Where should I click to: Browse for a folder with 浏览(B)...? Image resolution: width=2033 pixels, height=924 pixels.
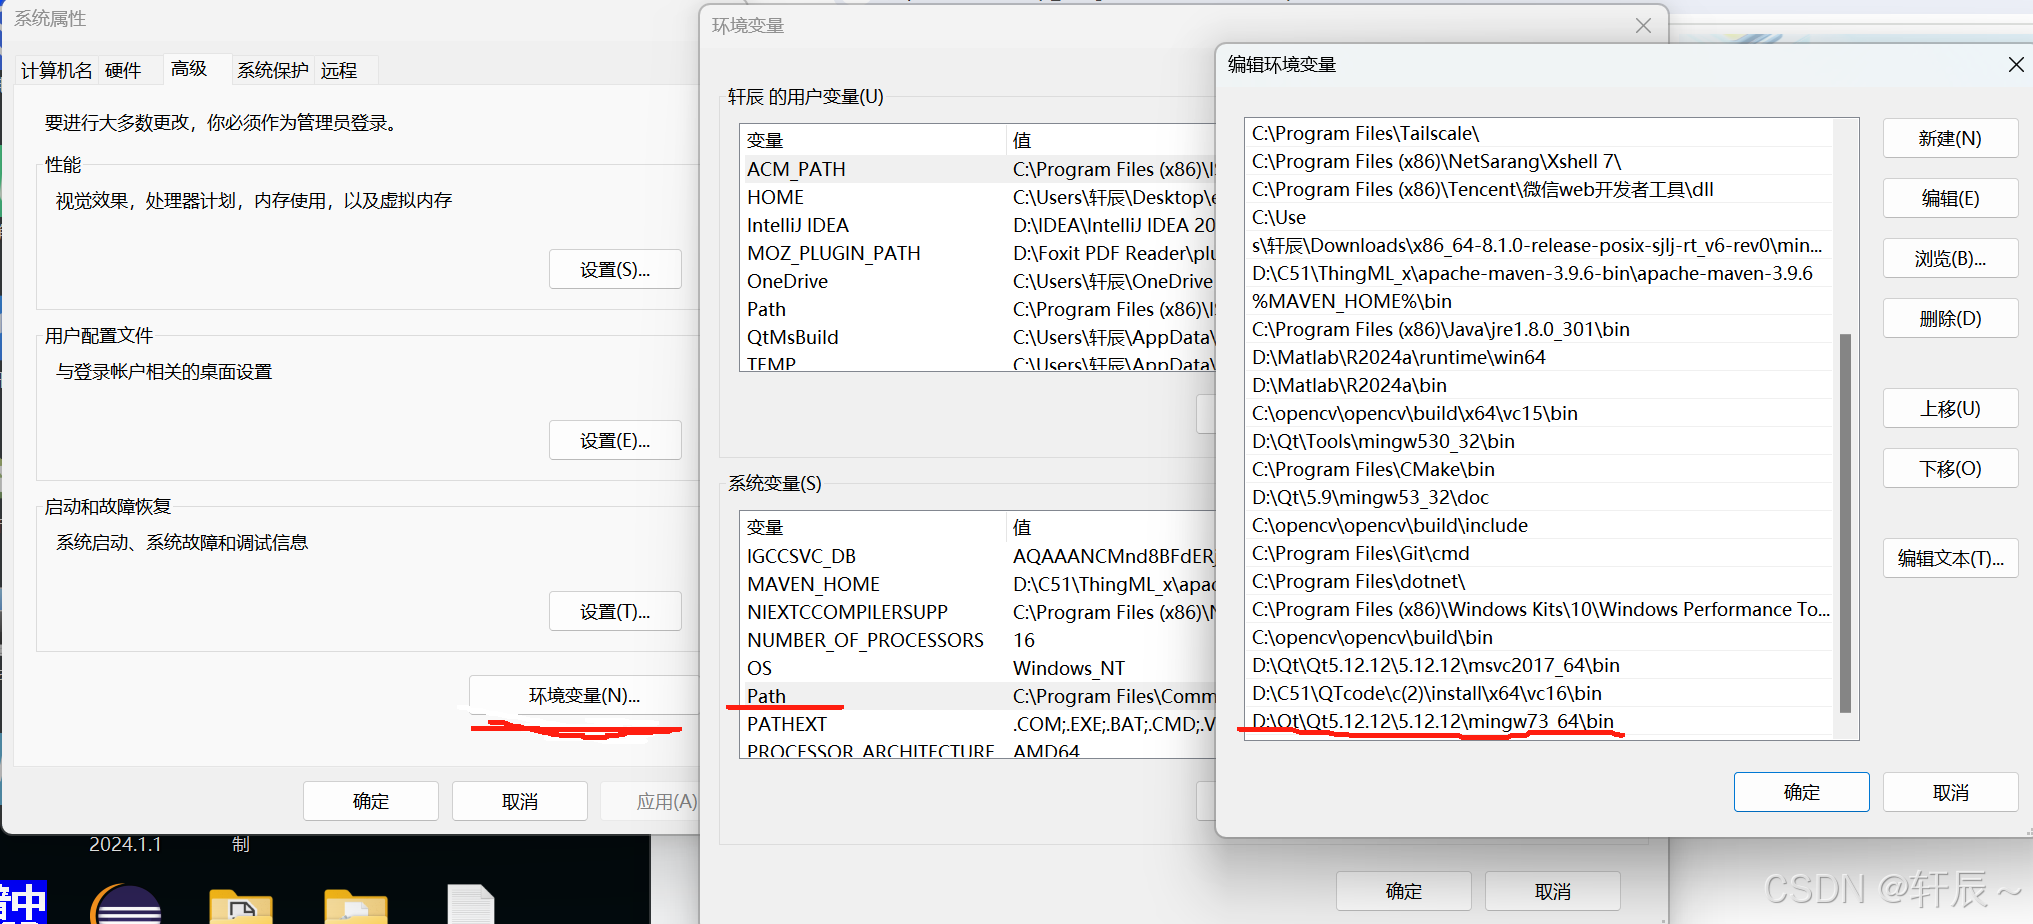coord(1950,258)
